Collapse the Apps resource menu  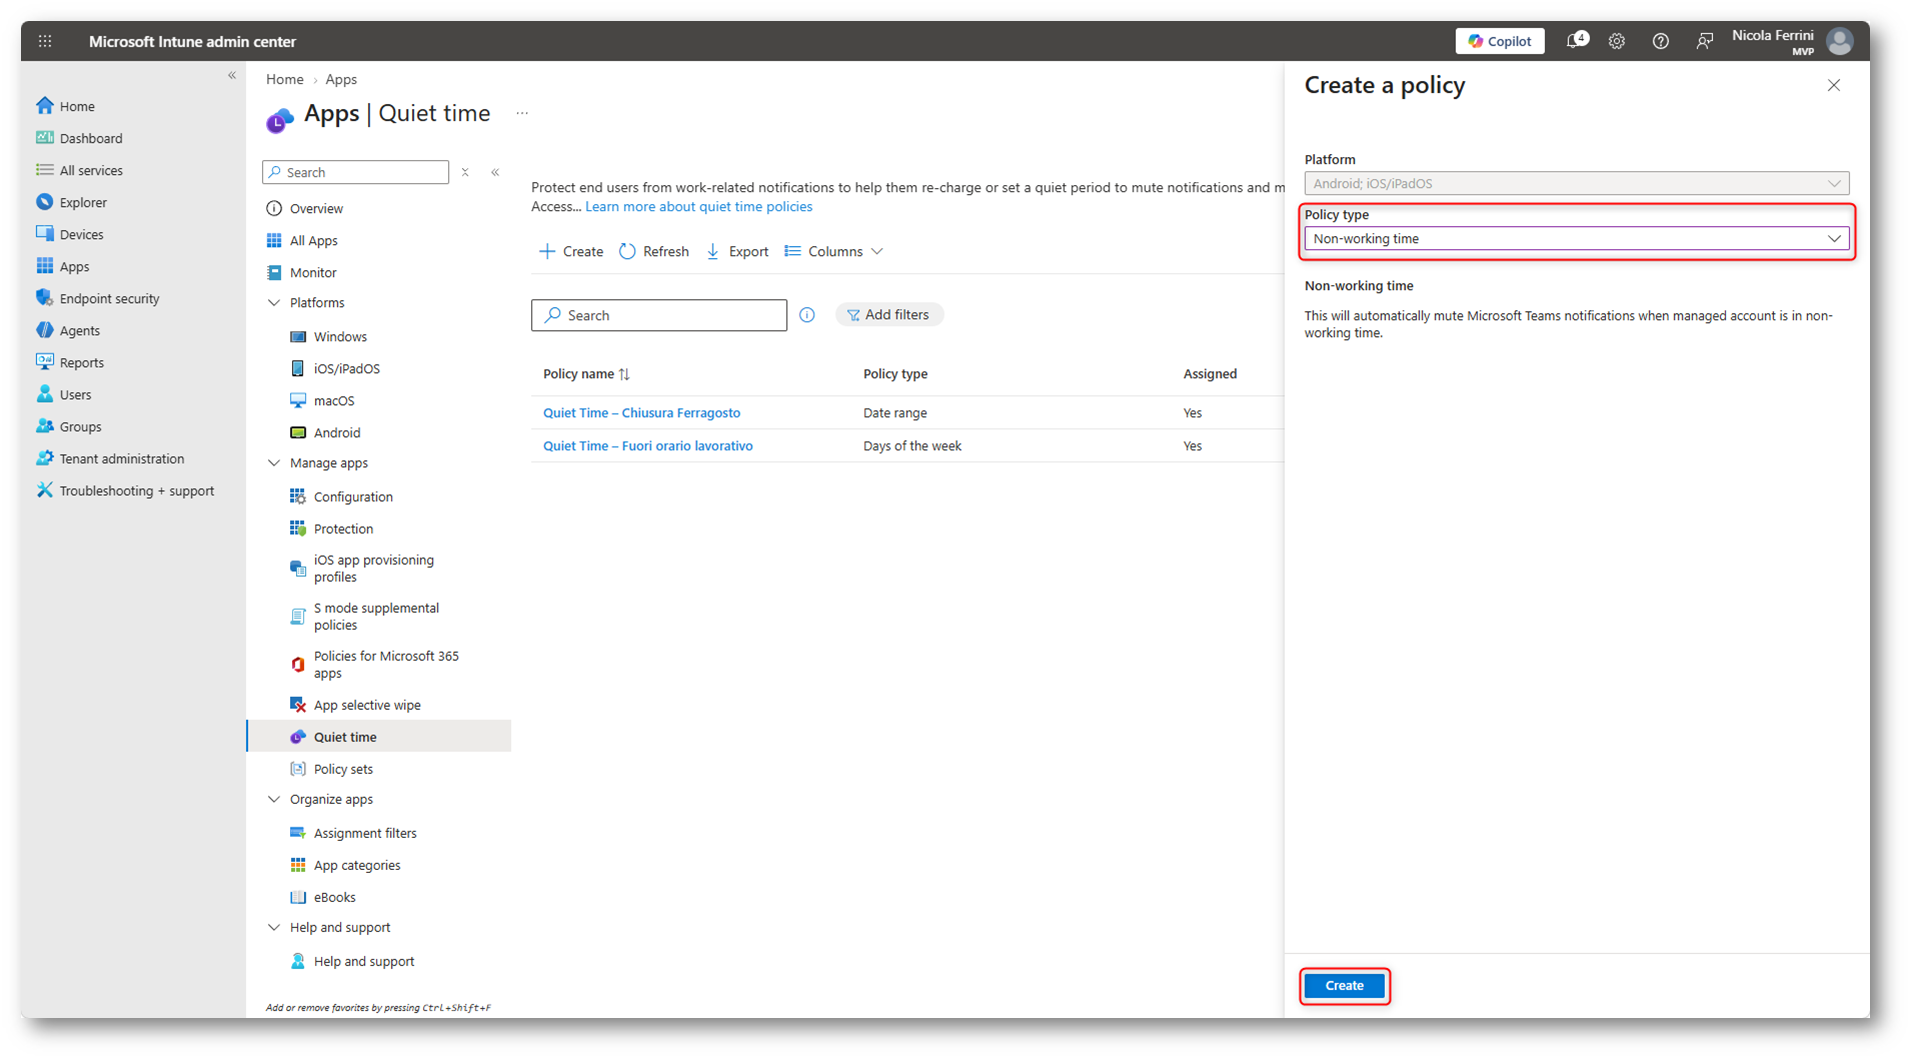[495, 172]
